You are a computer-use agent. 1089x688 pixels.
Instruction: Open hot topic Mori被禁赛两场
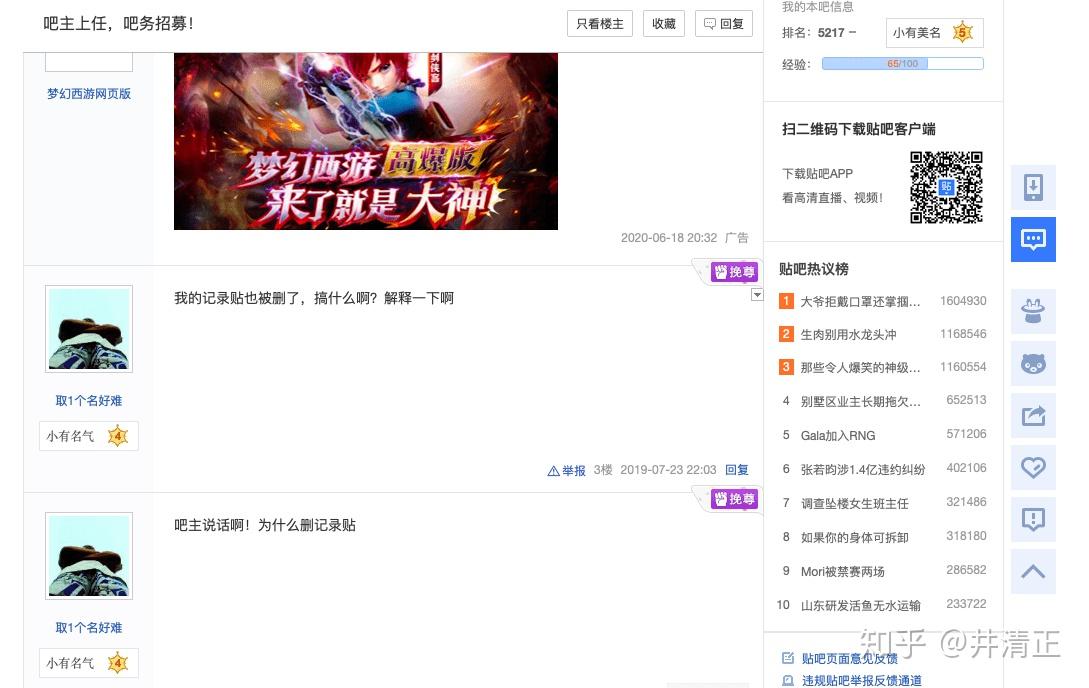click(842, 571)
